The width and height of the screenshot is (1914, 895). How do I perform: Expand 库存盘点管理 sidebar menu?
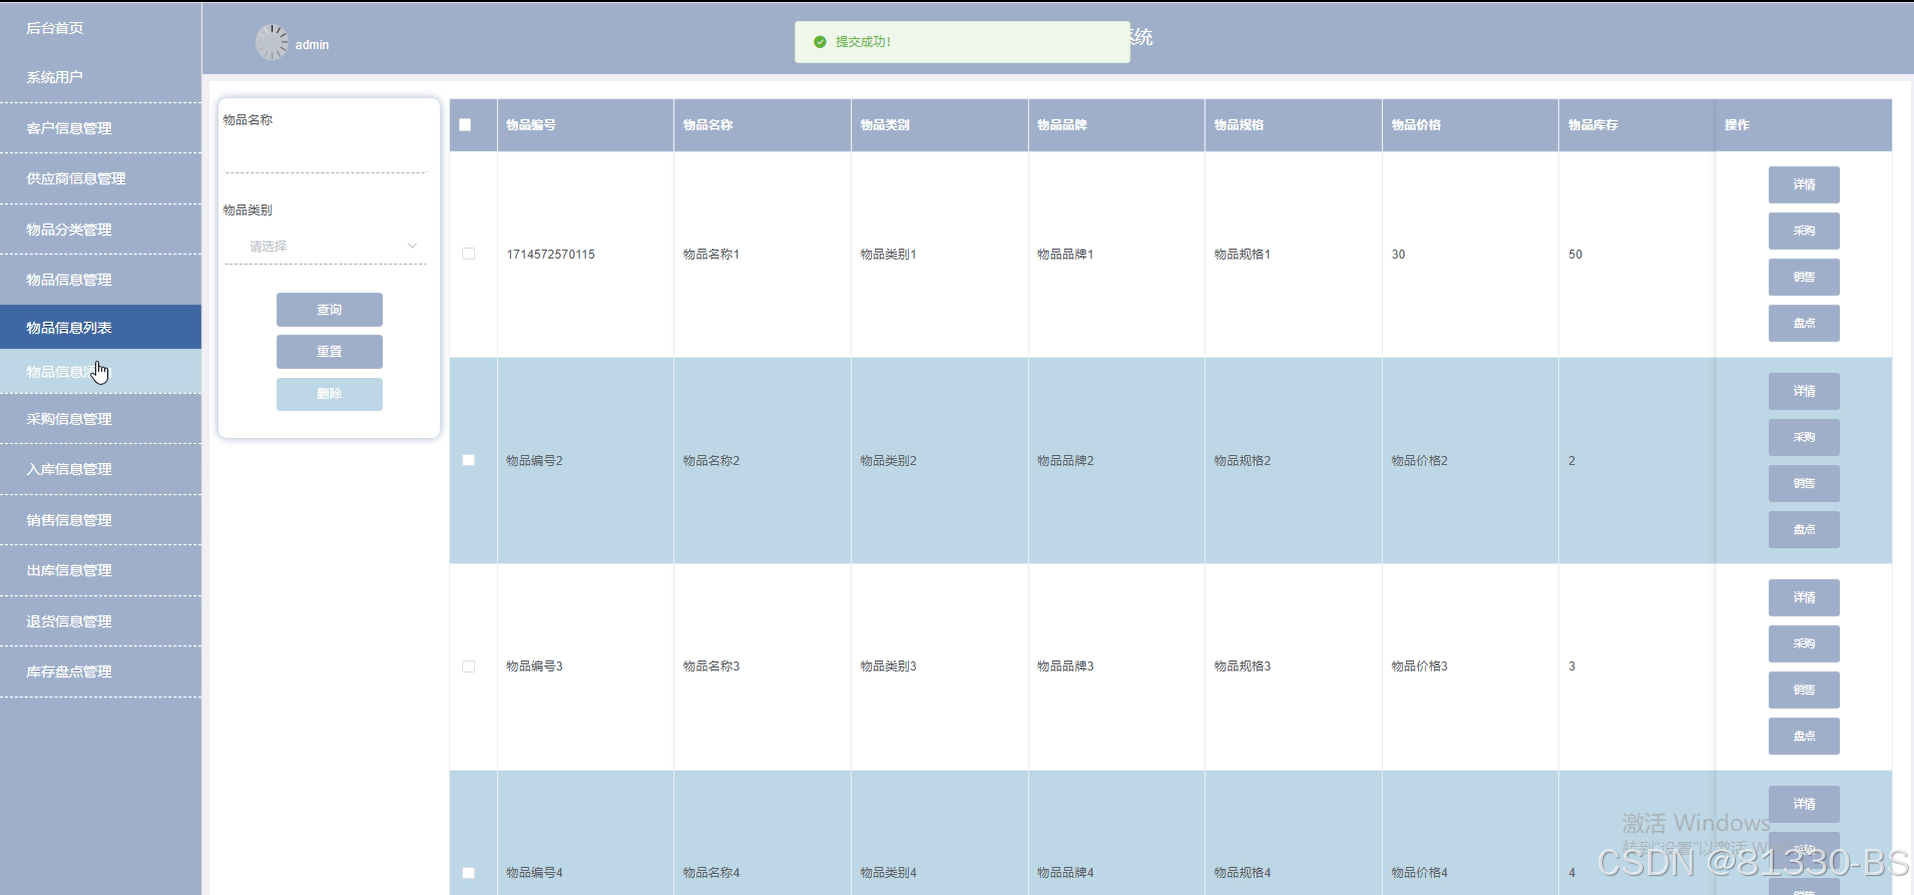[x=100, y=672]
